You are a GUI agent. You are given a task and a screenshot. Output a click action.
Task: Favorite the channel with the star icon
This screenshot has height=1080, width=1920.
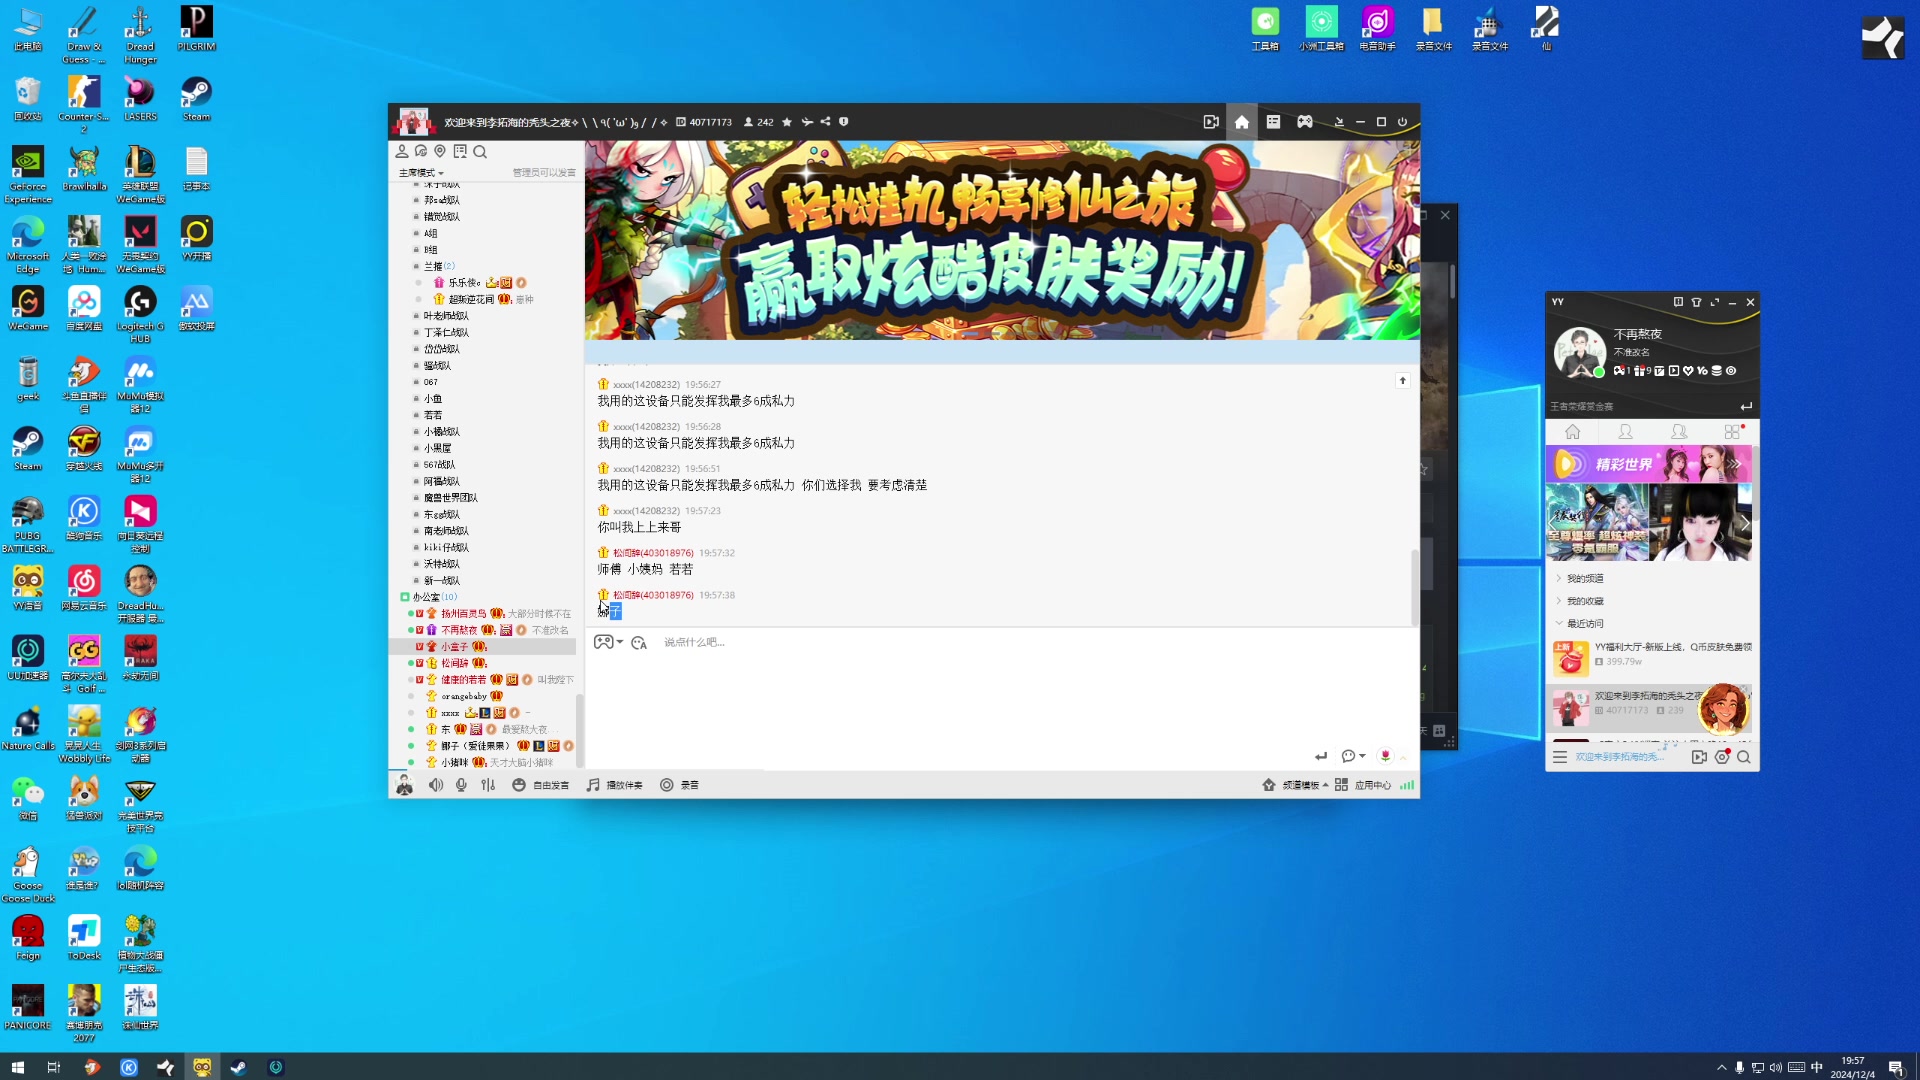click(x=787, y=122)
